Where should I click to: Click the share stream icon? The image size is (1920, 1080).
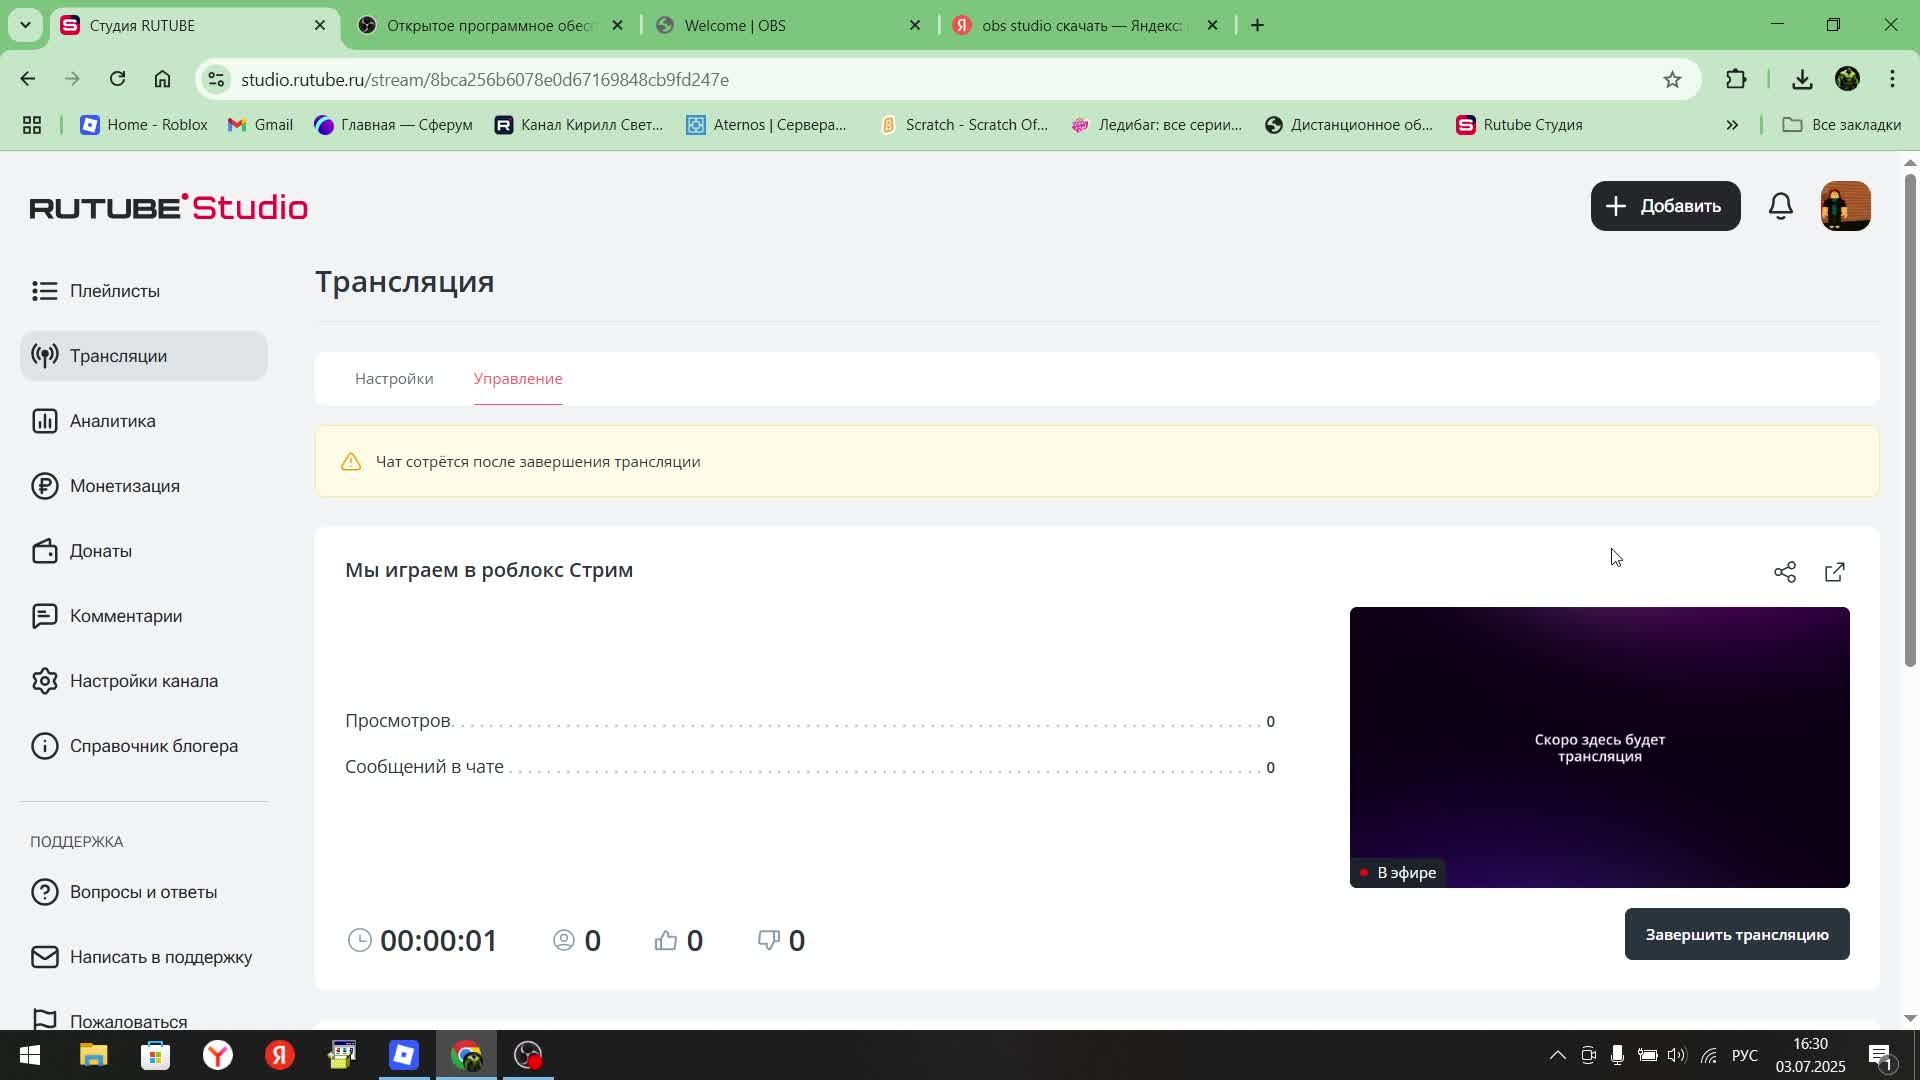point(1785,572)
